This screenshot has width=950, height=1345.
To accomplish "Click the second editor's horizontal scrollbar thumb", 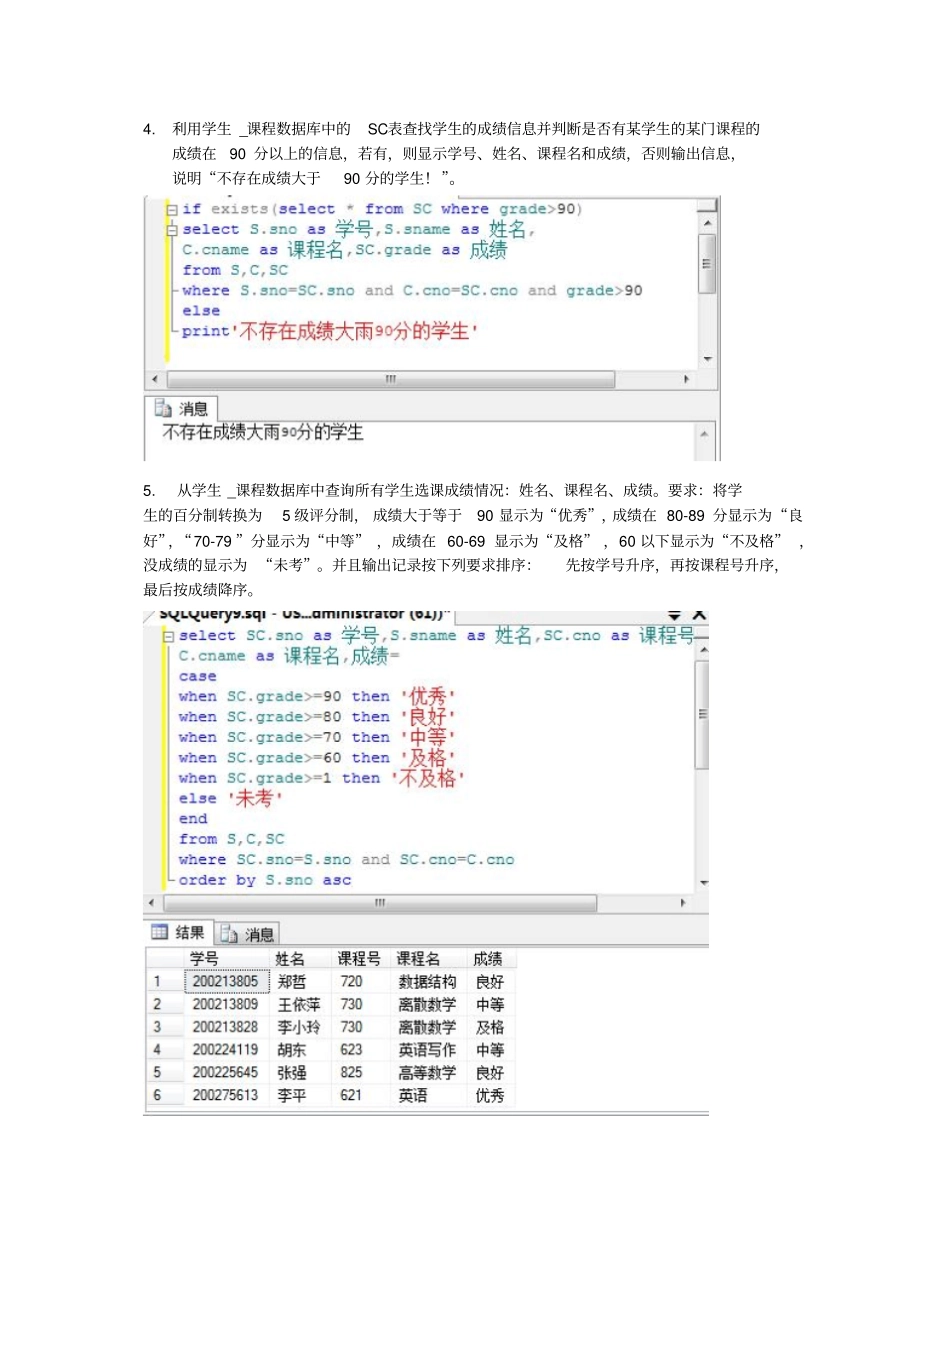I will [380, 903].
